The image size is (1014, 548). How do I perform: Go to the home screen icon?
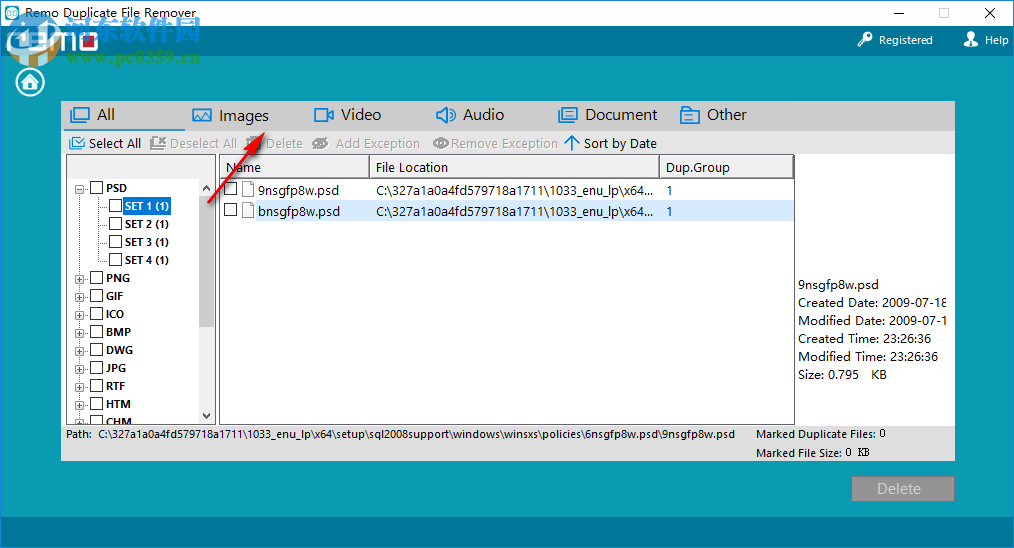click(30, 83)
